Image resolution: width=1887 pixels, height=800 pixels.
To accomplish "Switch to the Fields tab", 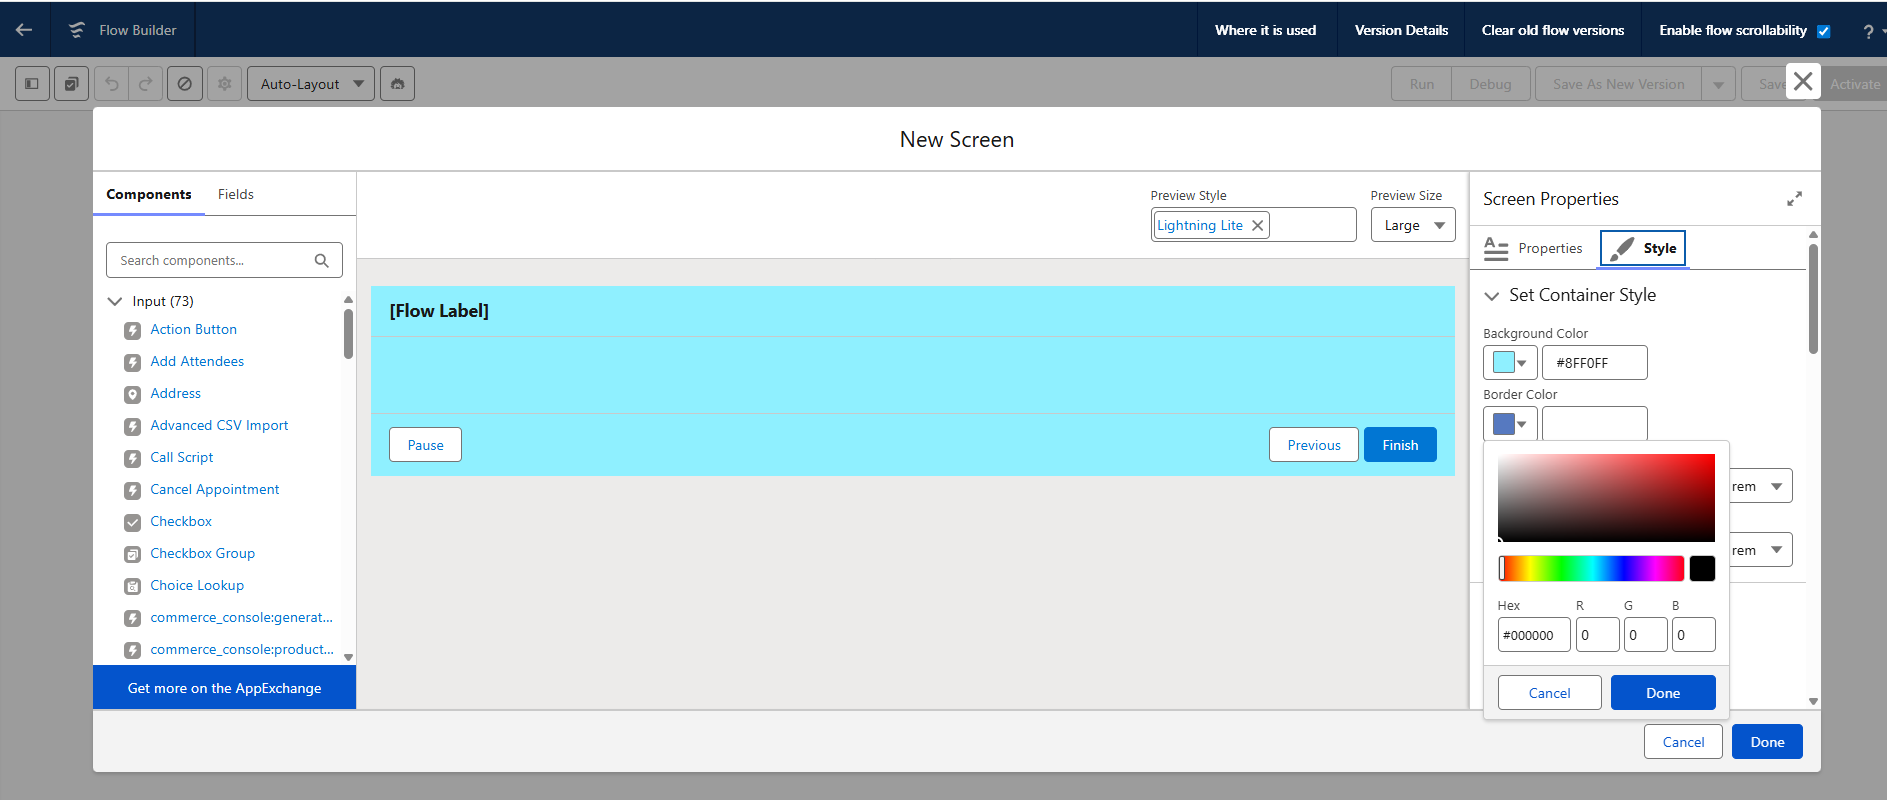I will click(235, 194).
